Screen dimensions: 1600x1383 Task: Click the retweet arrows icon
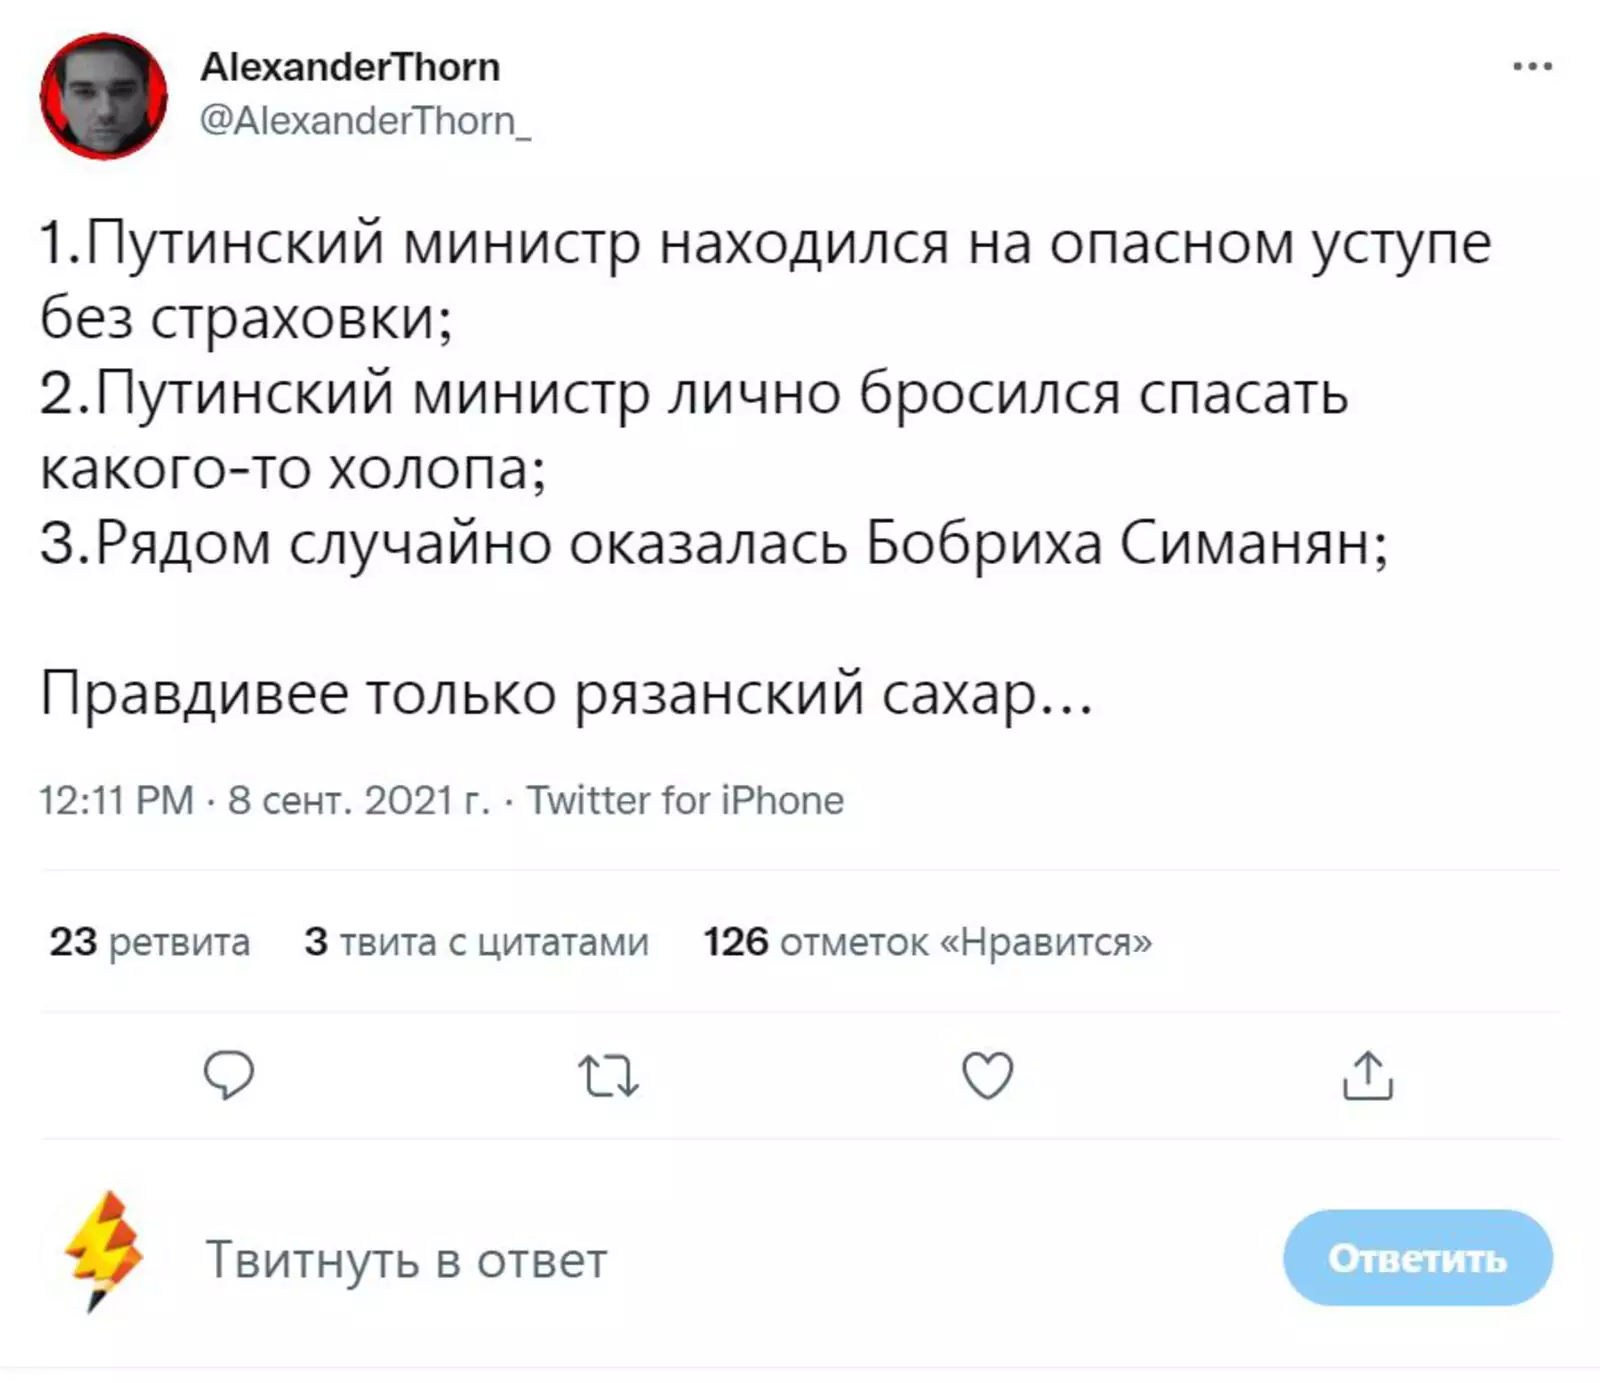coord(608,1077)
